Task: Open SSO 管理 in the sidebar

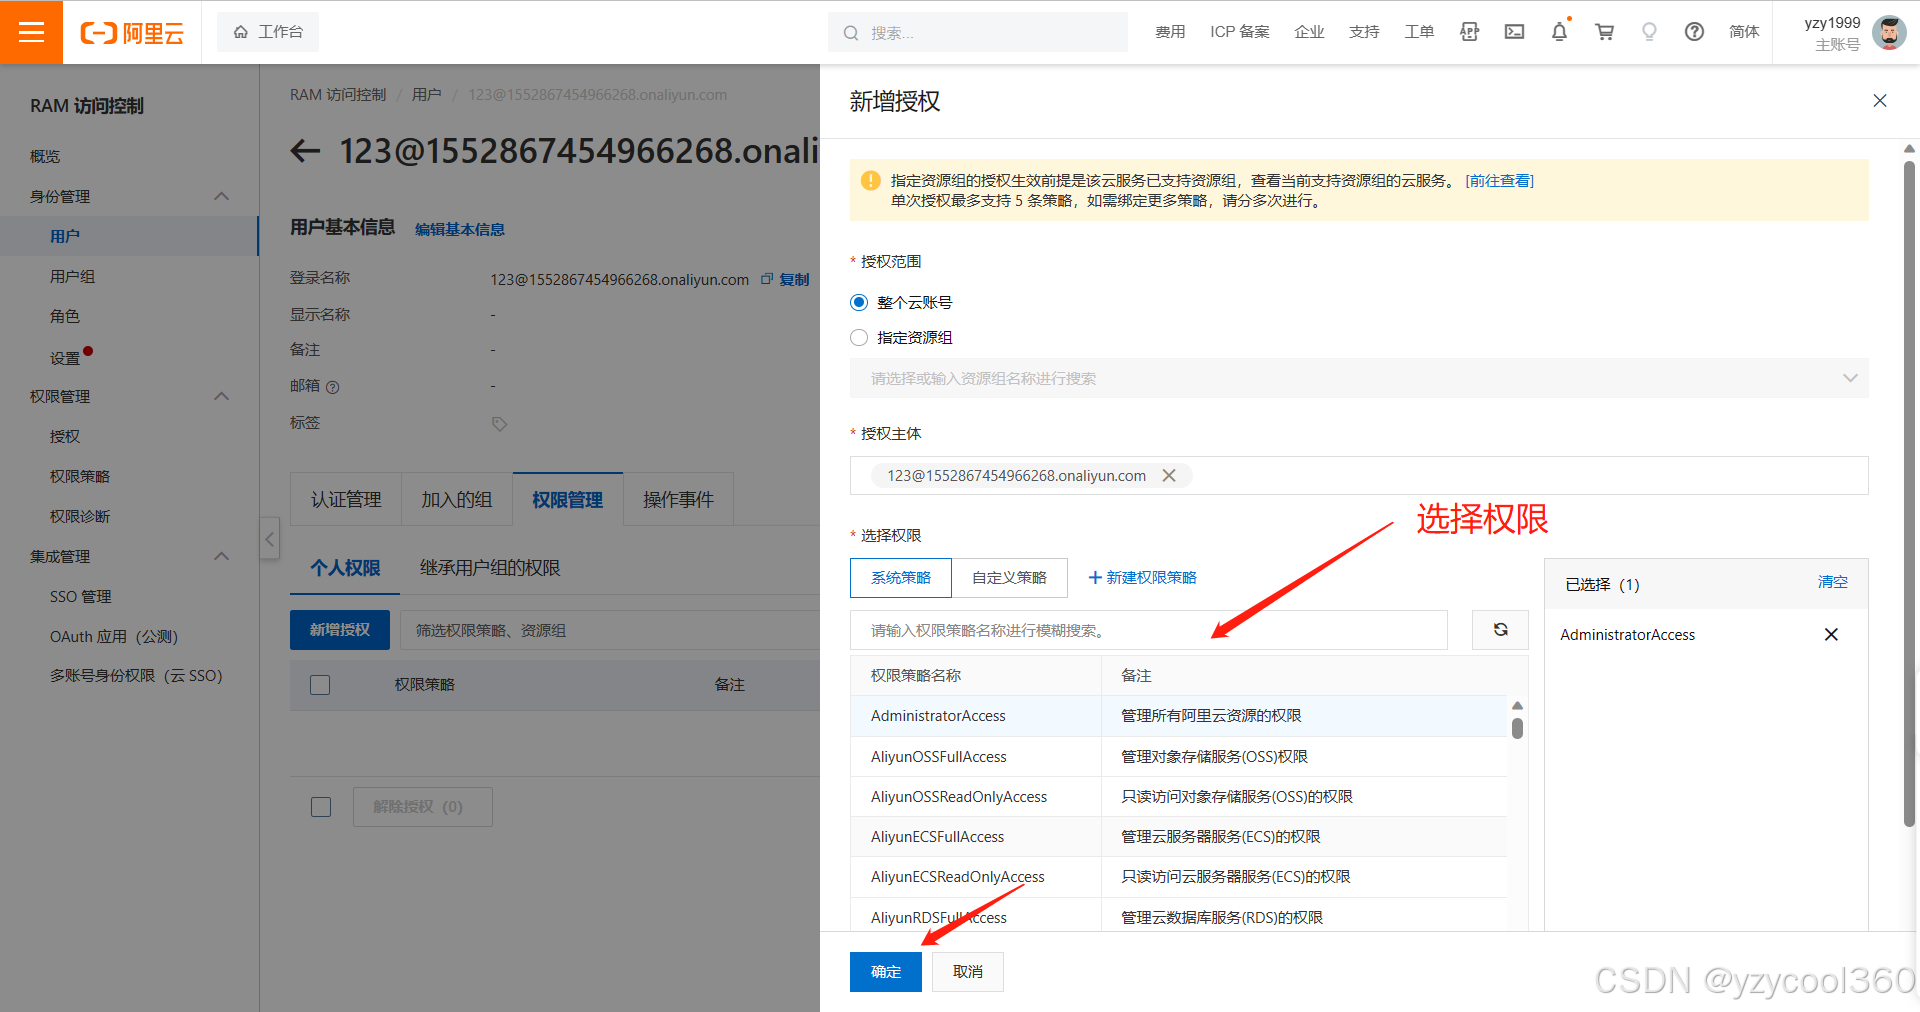Action: [81, 597]
